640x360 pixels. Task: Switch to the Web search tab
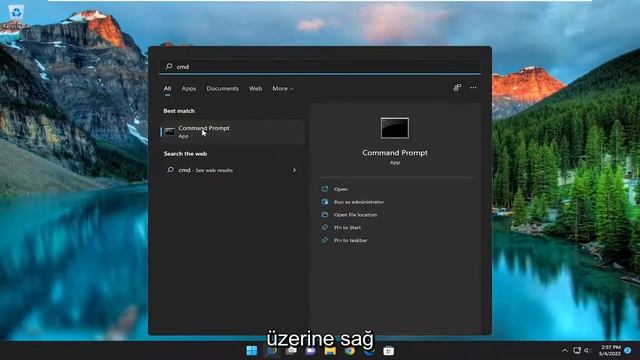(x=256, y=89)
